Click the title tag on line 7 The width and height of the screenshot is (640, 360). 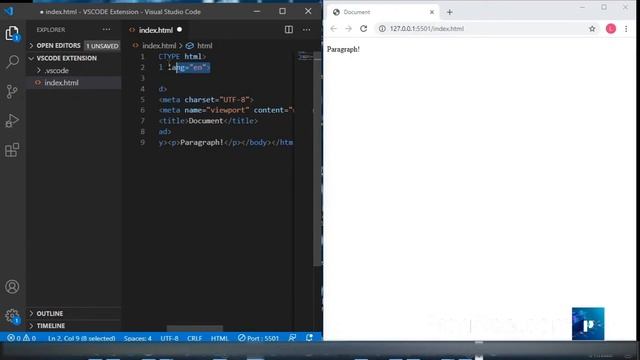click(x=208, y=121)
